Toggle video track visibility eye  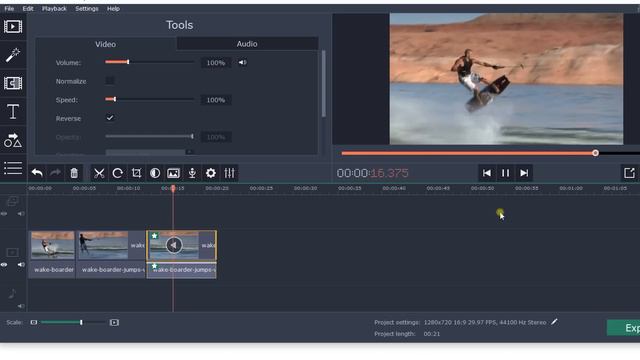click(x=4, y=265)
